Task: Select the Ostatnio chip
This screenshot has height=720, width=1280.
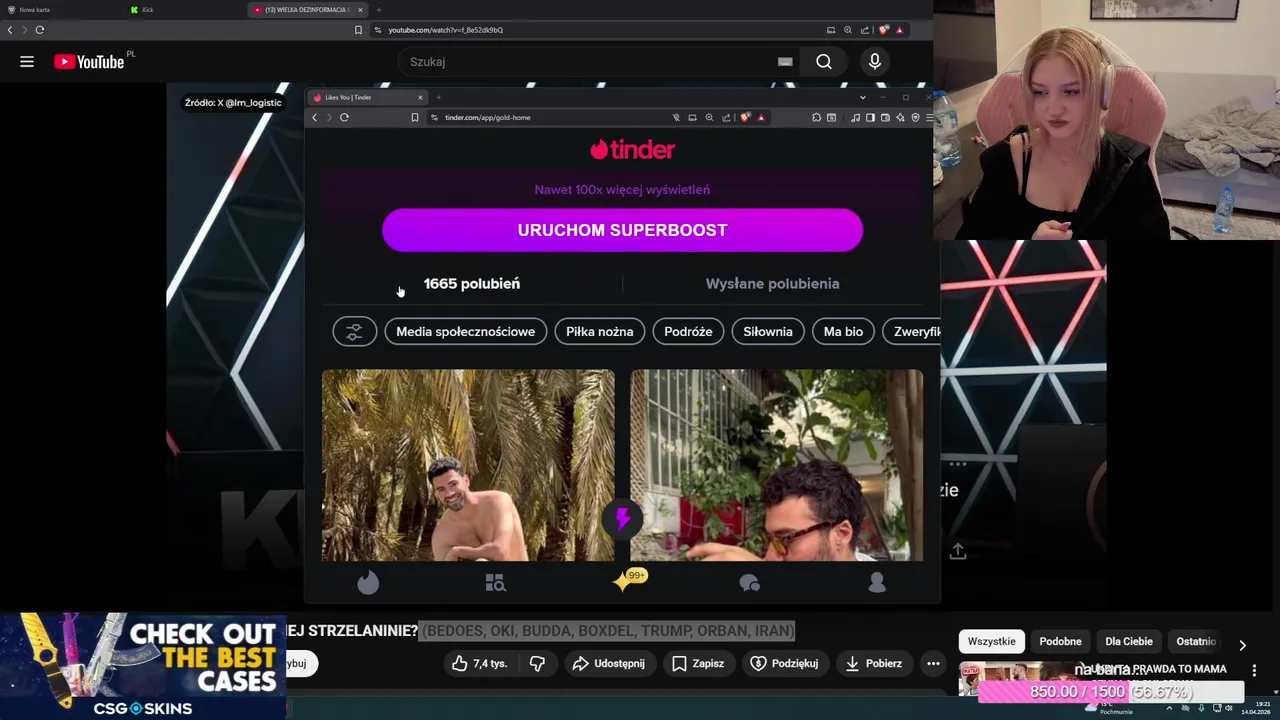Action: pos(1196,642)
